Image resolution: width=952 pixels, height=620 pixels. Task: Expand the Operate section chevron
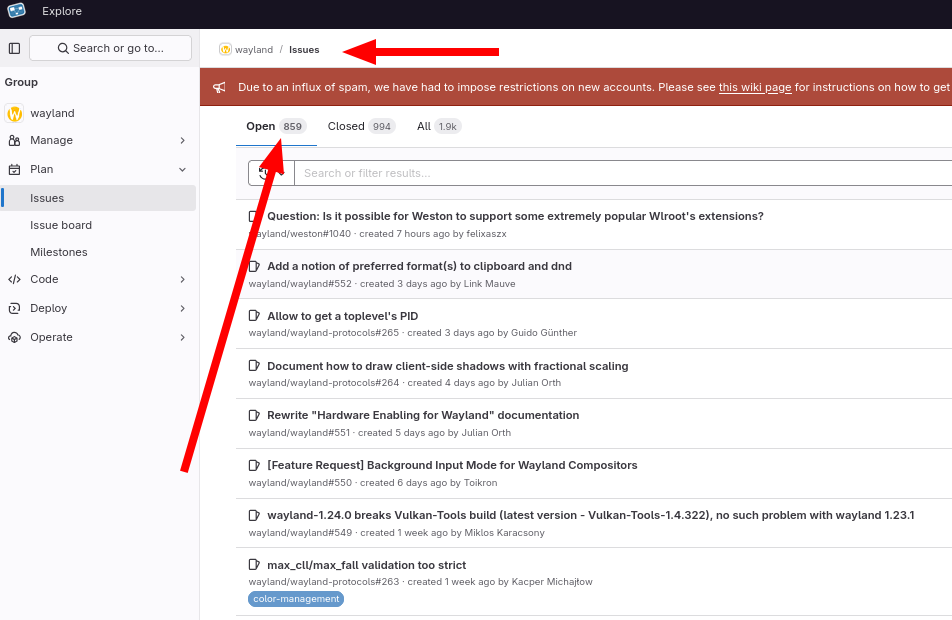182,338
